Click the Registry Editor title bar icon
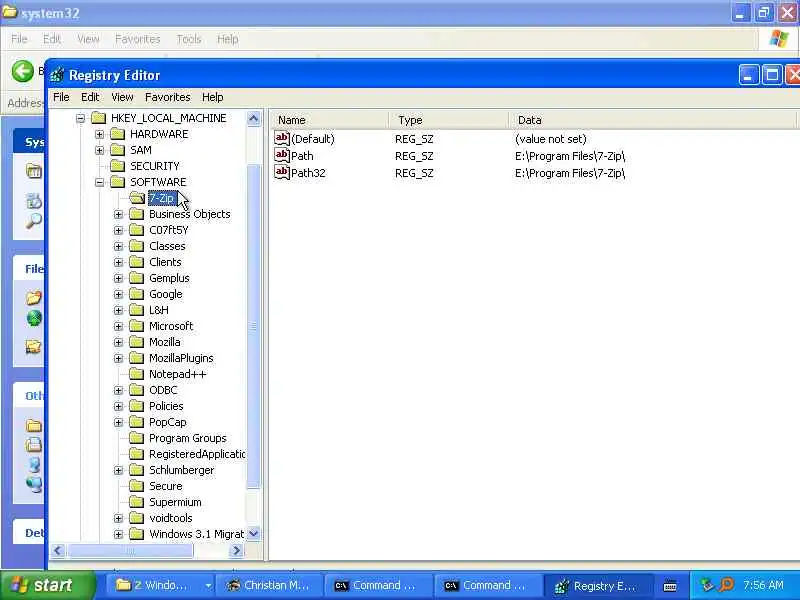Image resolution: width=800 pixels, height=600 pixels. click(57, 75)
